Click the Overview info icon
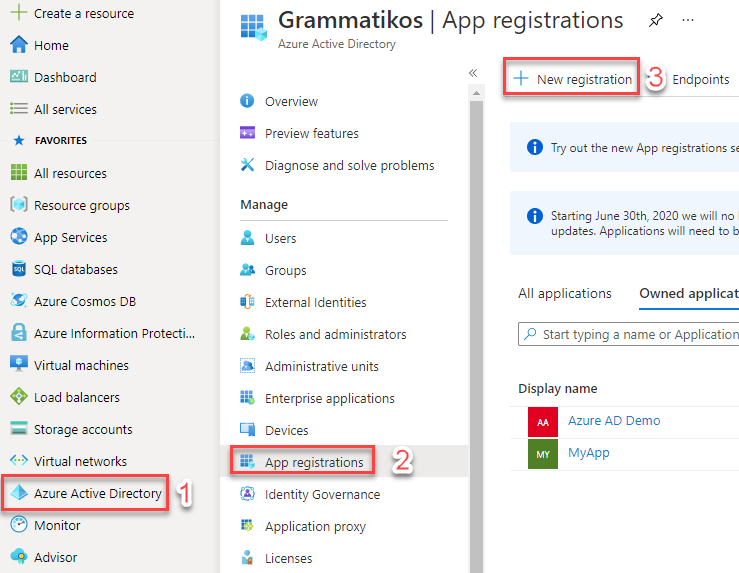The image size is (739, 573). pyautogui.click(x=247, y=100)
